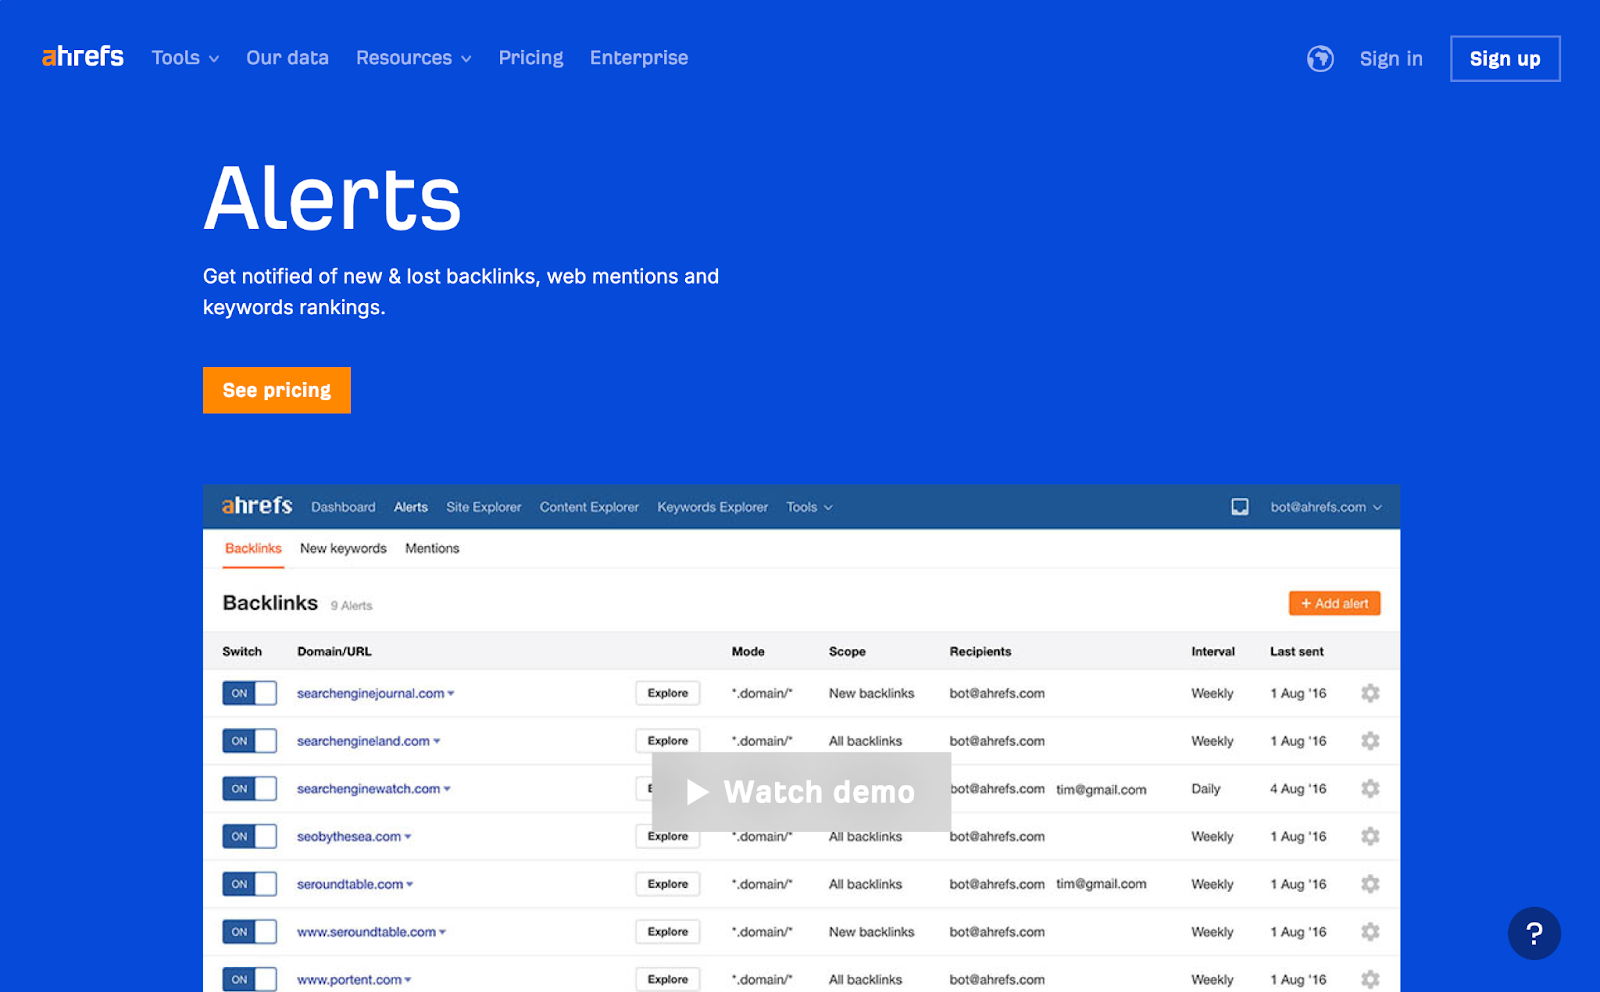Open the help question mark bubble
The height and width of the screenshot is (992, 1600).
(x=1534, y=933)
